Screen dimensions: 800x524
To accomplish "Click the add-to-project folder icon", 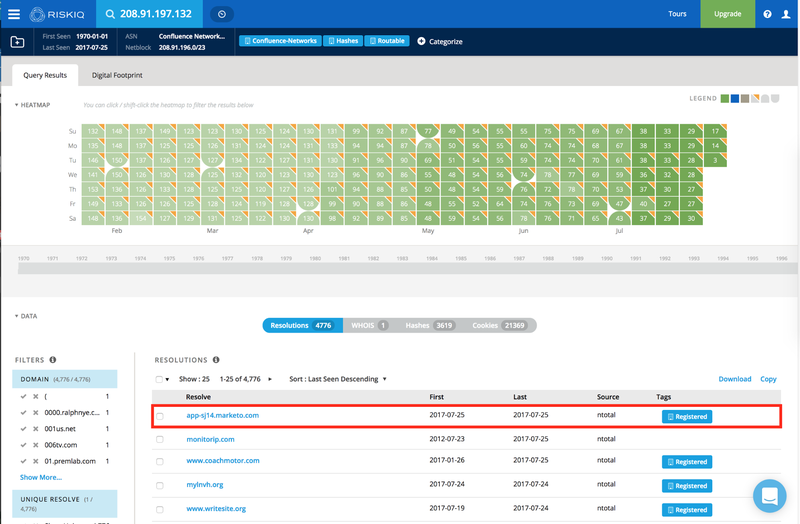I will tap(17, 42).
